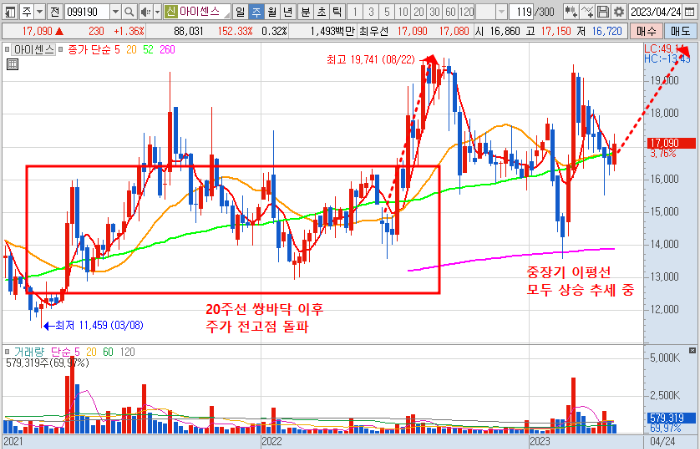Select the 3 interval button
This screenshot has width=700, height=449.
point(371,12)
